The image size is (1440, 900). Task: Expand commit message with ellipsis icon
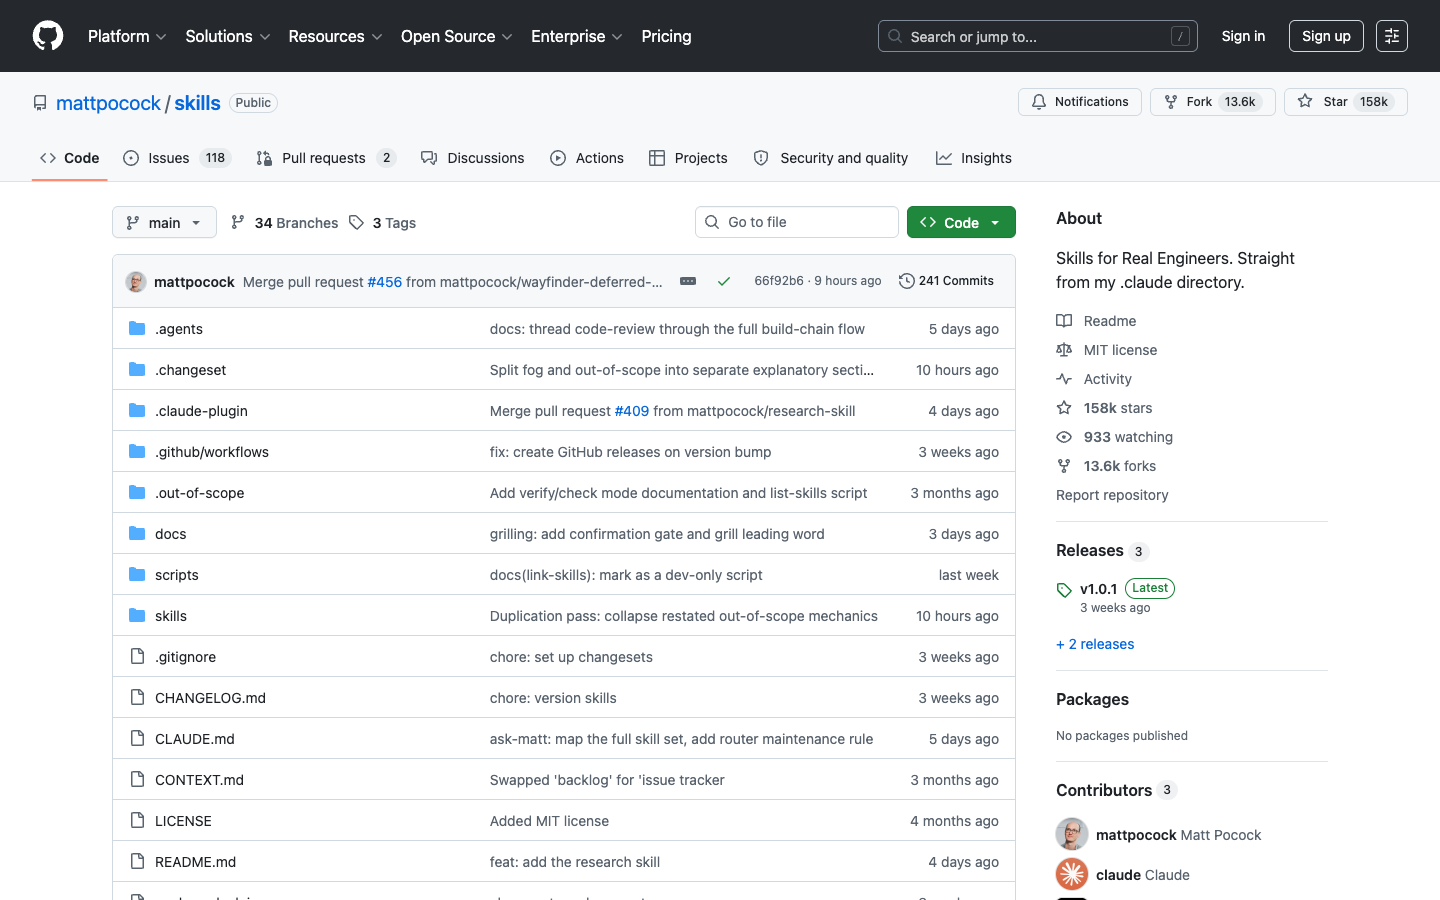pyautogui.click(x=688, y=281)
